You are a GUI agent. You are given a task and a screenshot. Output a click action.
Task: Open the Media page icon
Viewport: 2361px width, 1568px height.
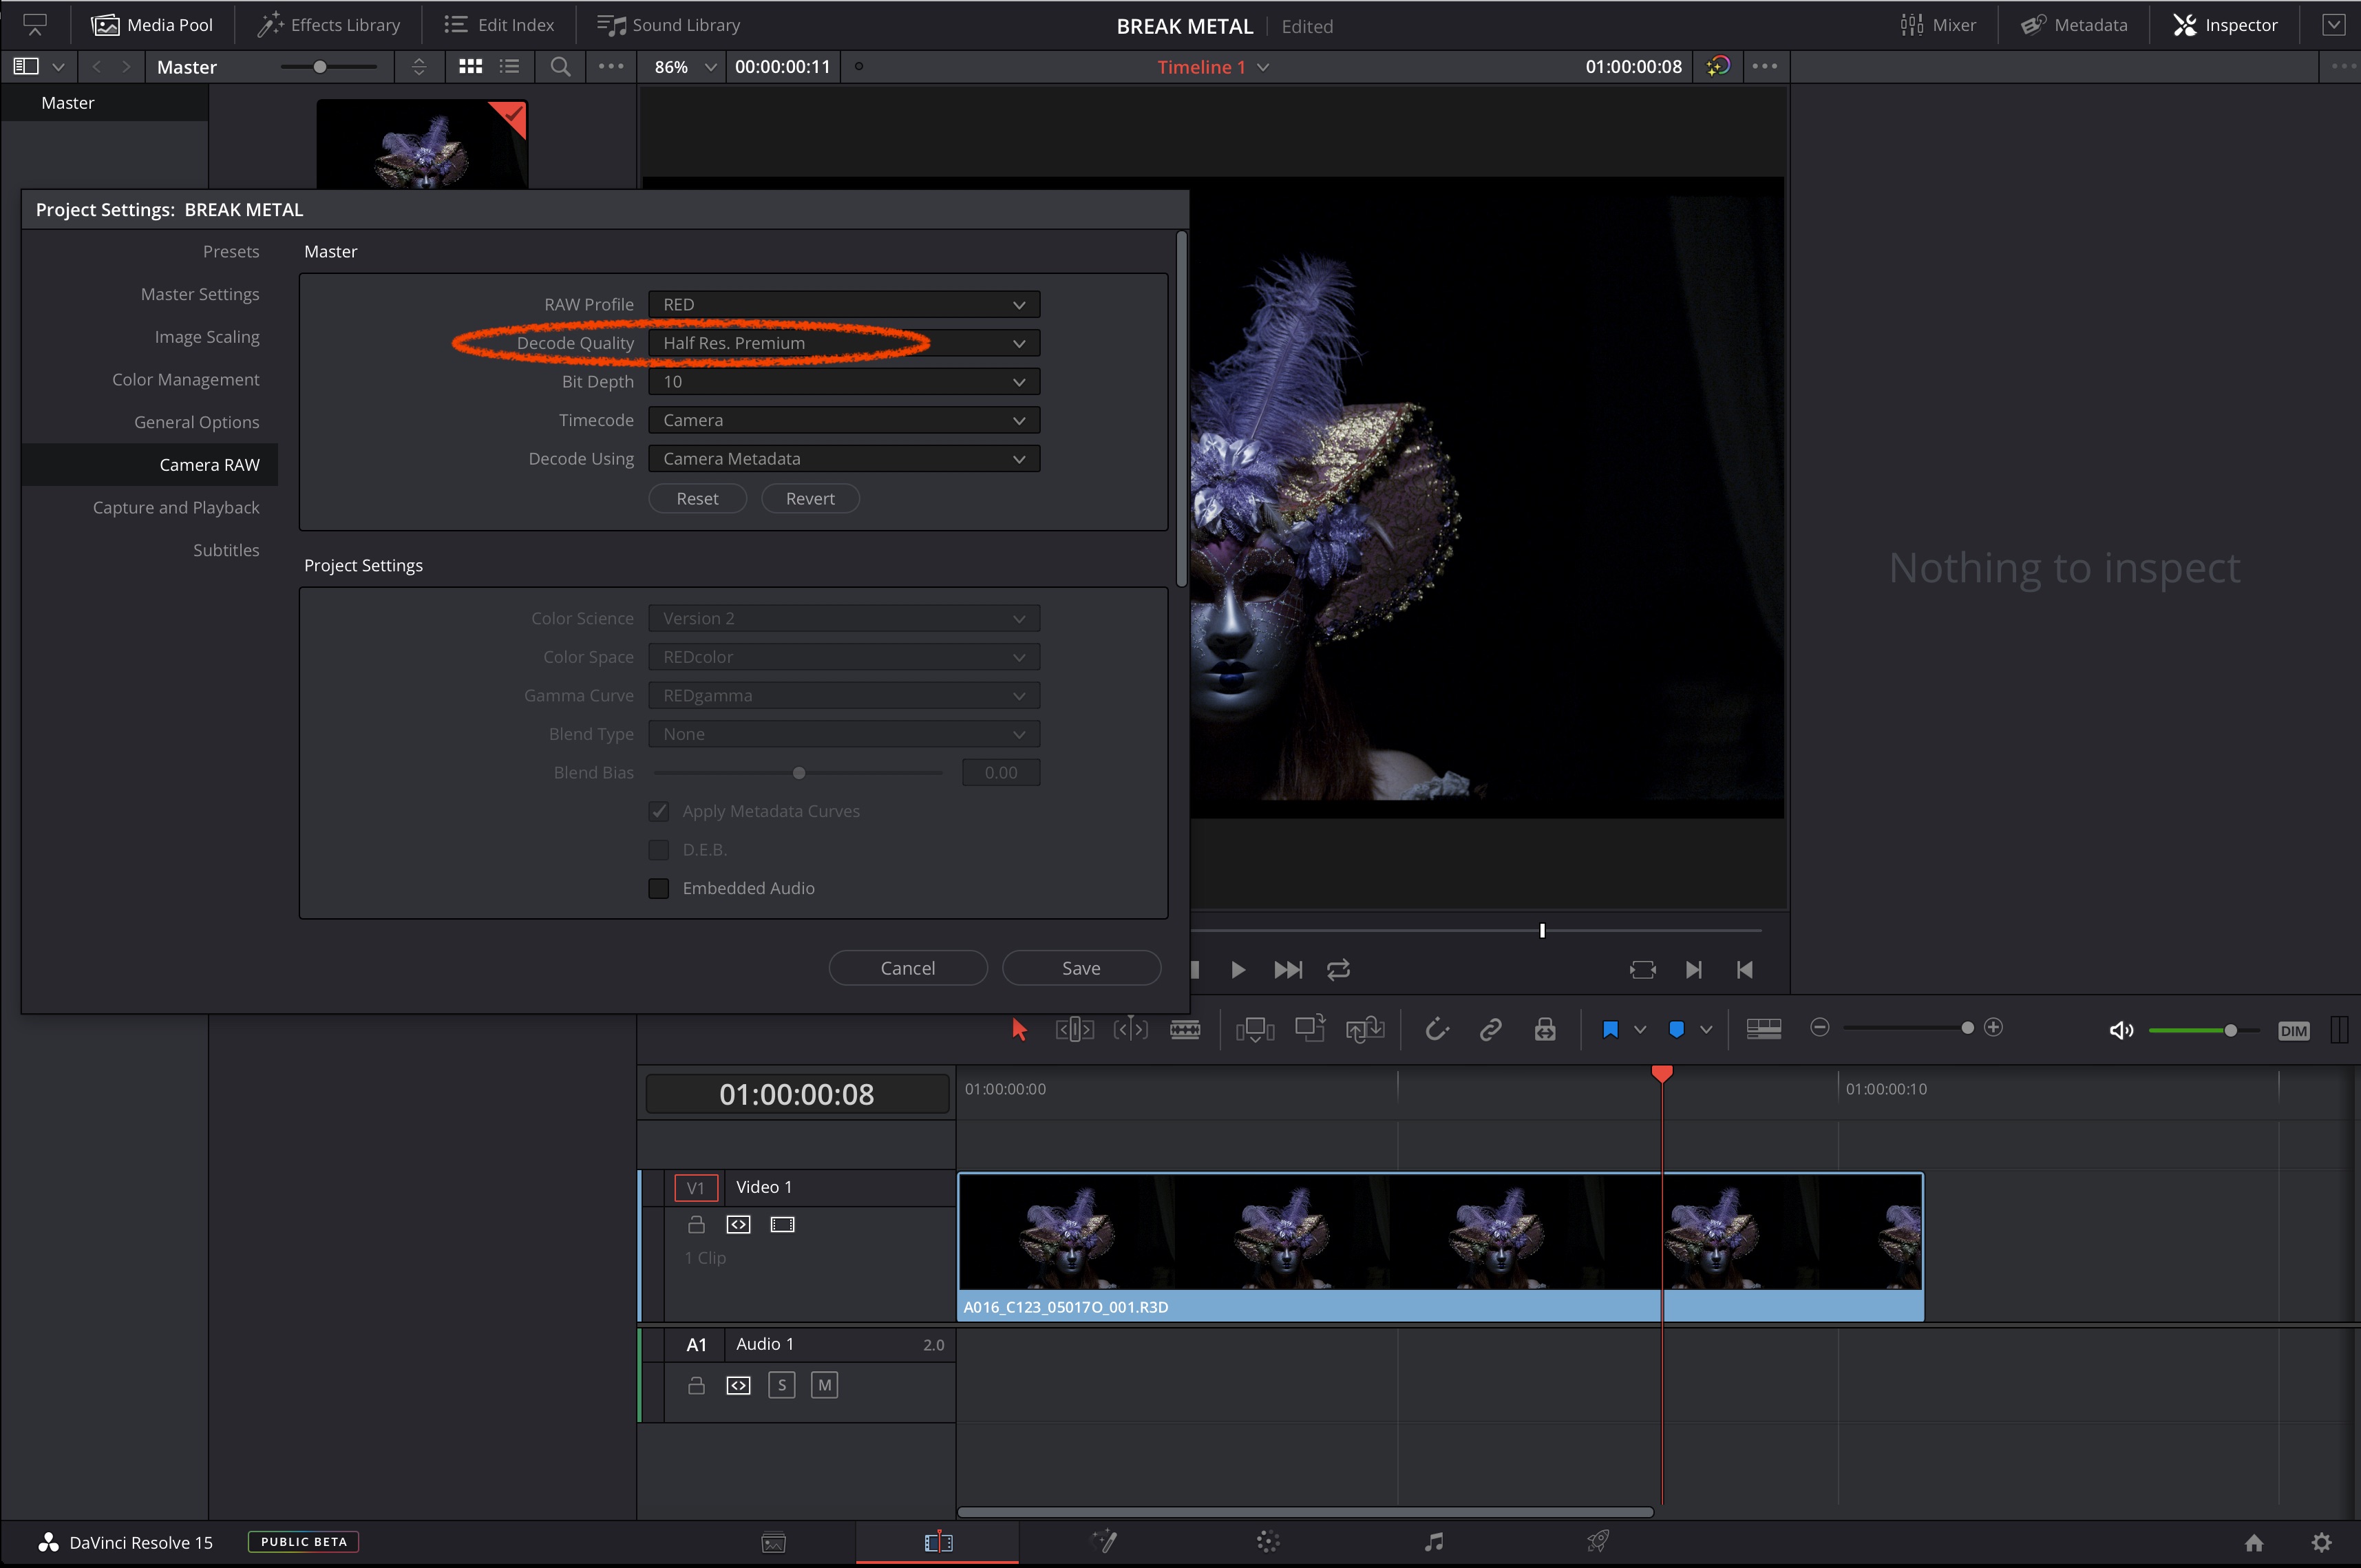(x=774, y=1542)
